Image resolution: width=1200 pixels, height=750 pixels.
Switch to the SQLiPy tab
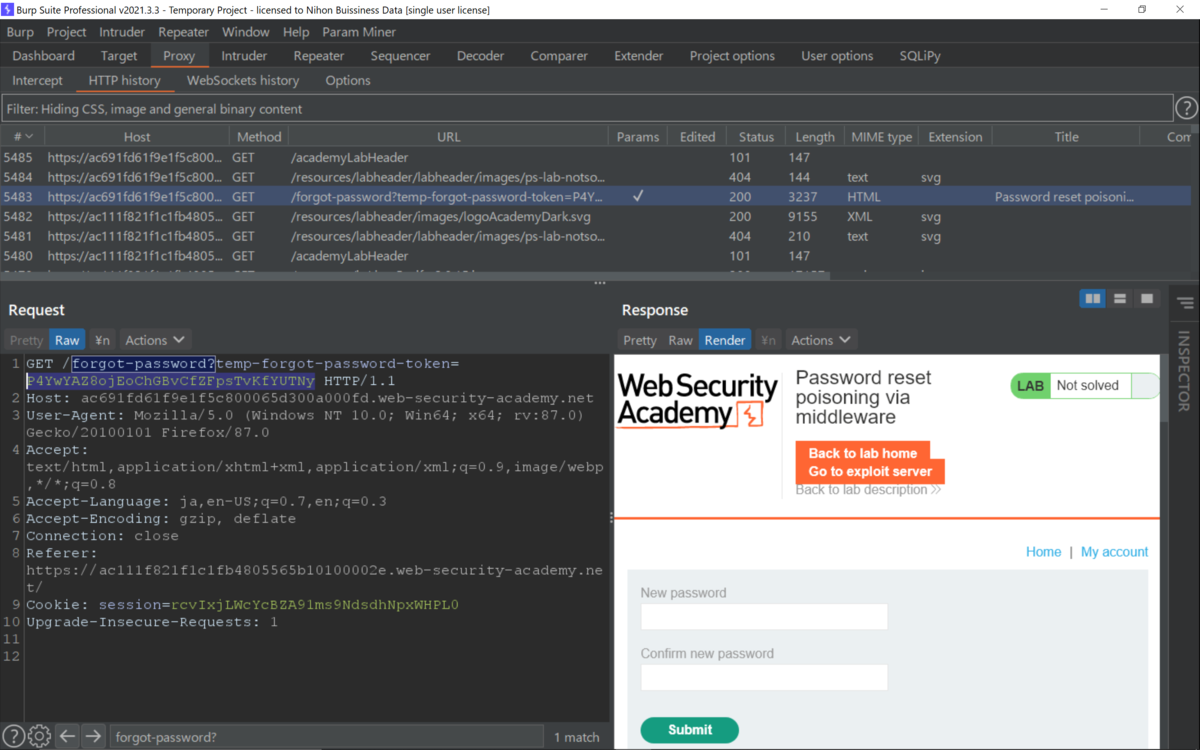(920, 56)
